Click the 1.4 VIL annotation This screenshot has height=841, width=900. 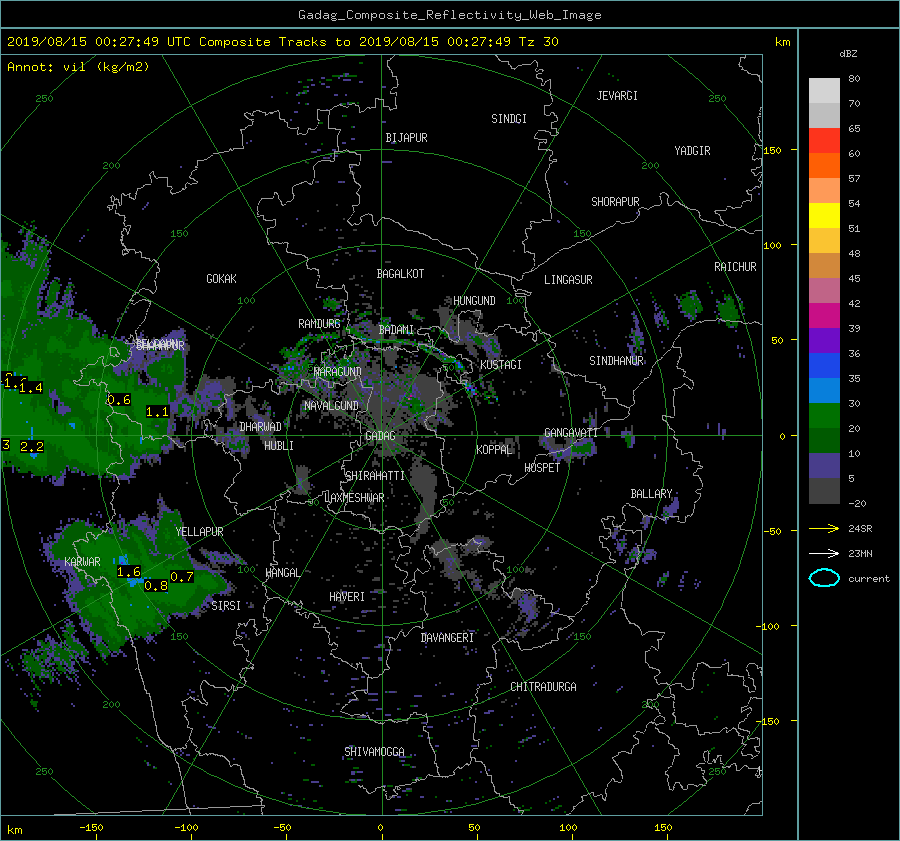31,388
